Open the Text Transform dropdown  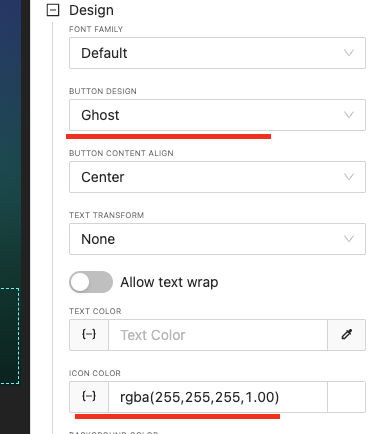tap(217, 239)
